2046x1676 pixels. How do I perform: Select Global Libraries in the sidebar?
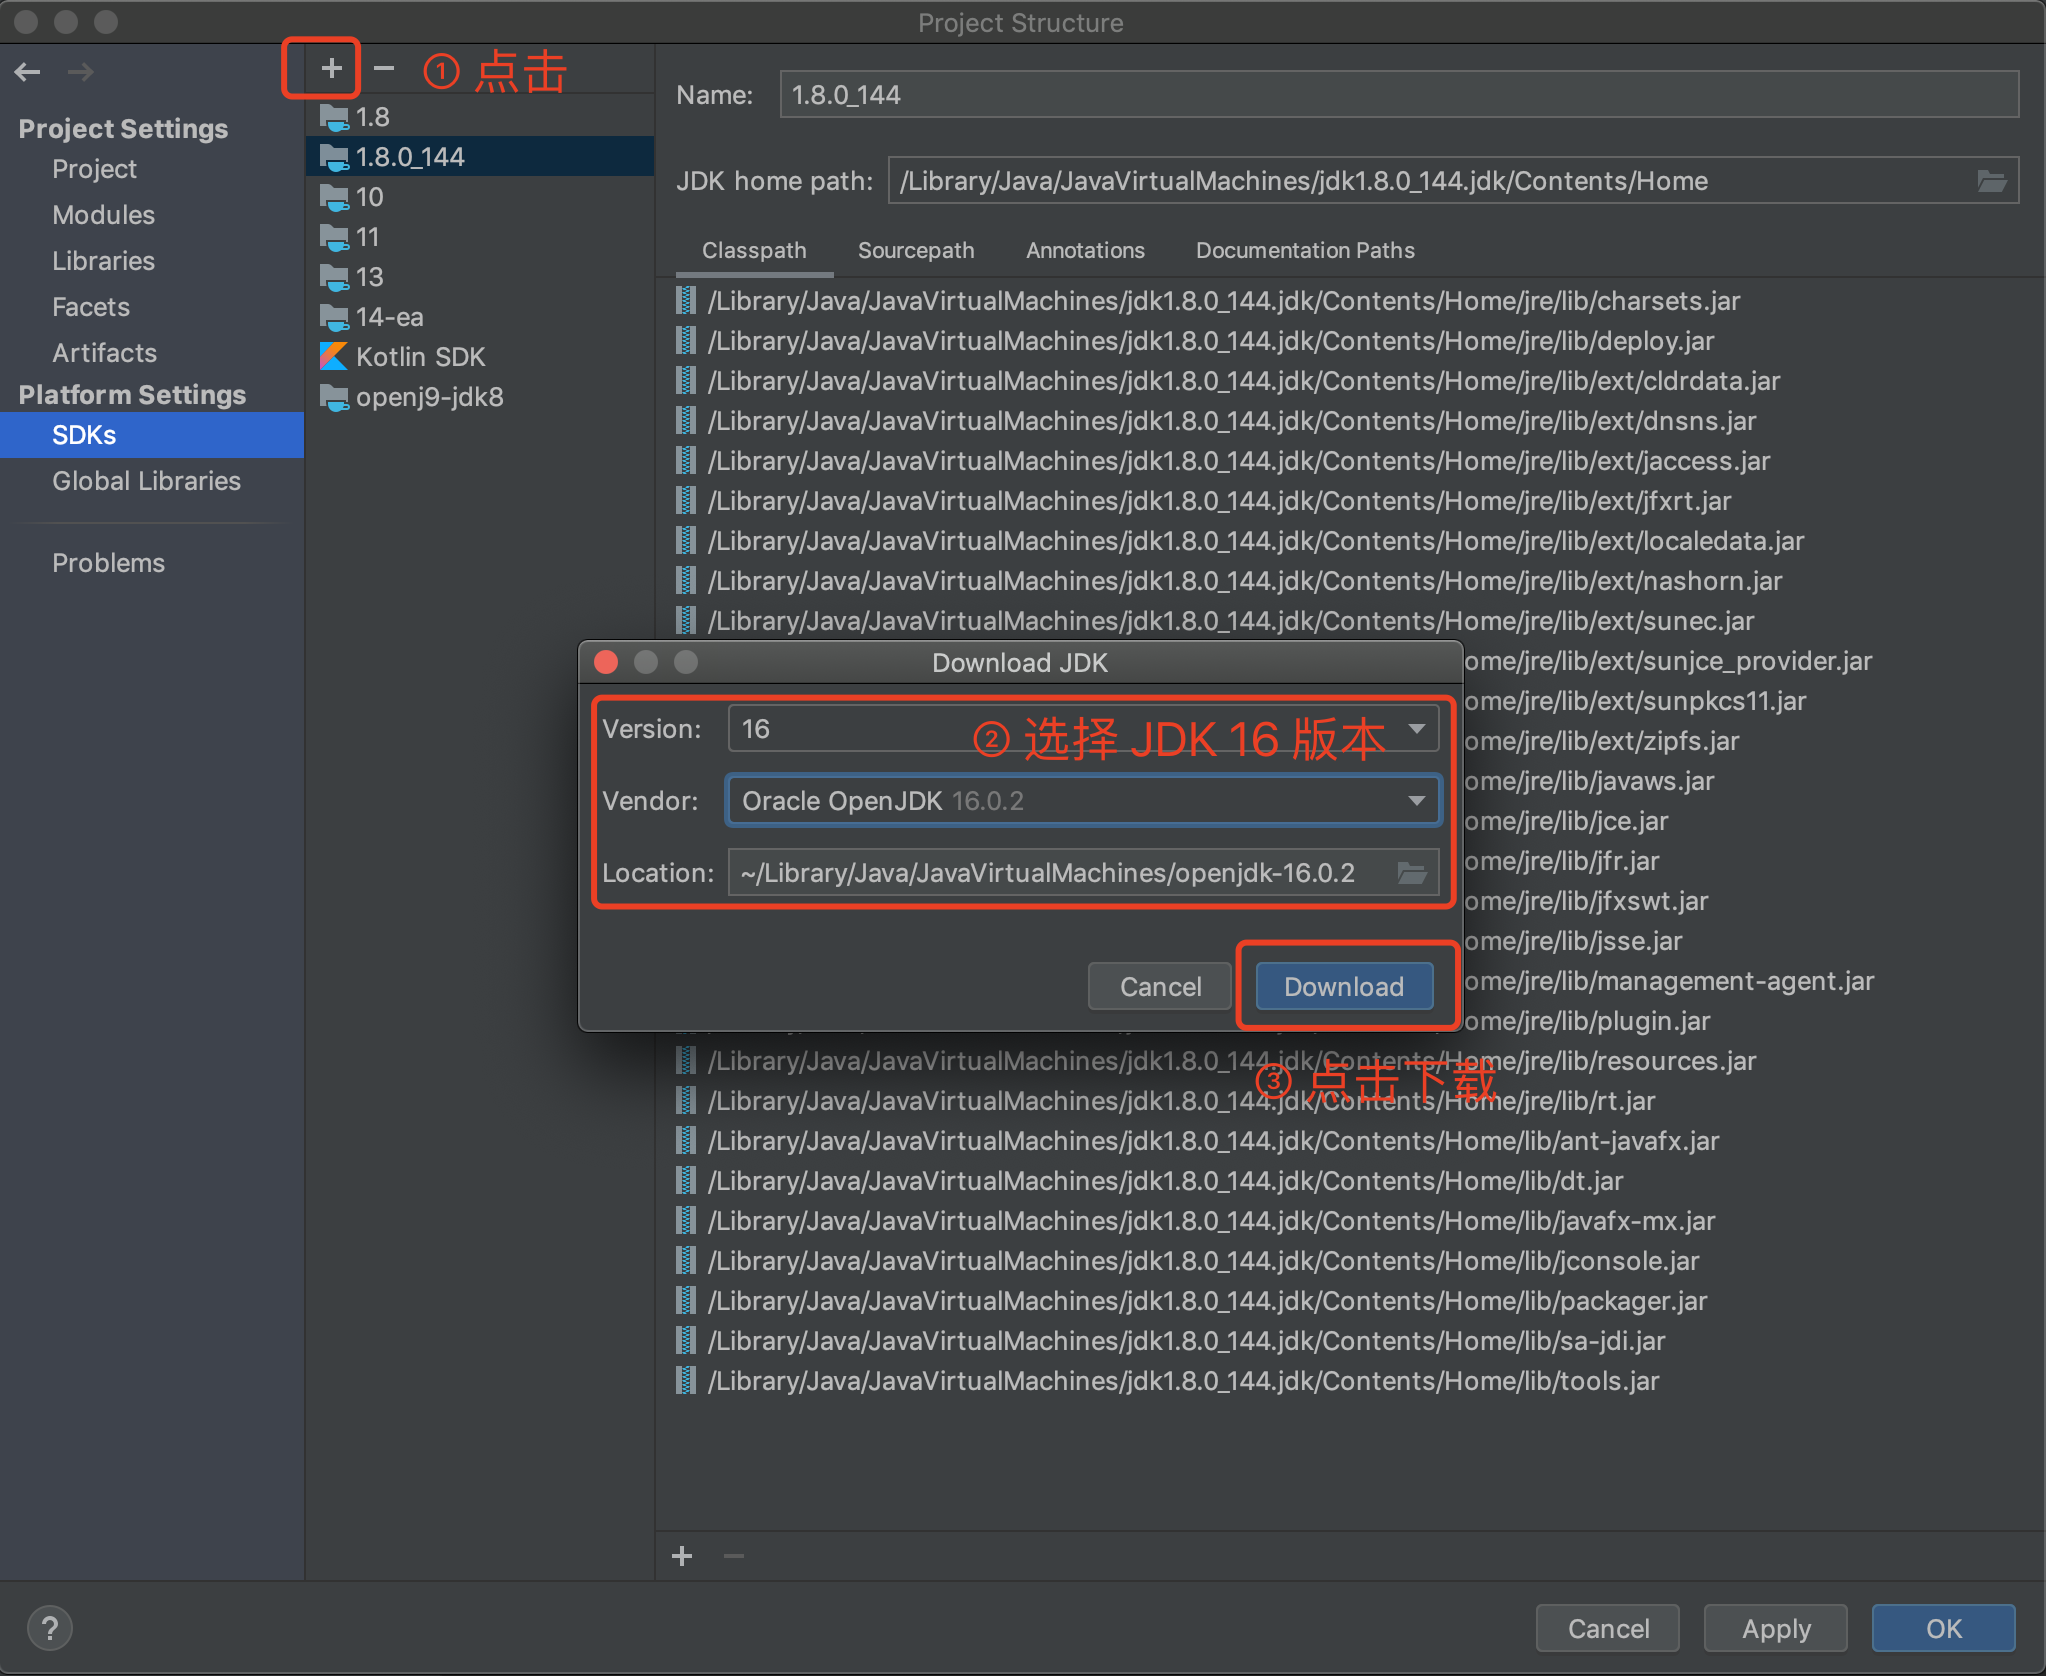[145, 481]
